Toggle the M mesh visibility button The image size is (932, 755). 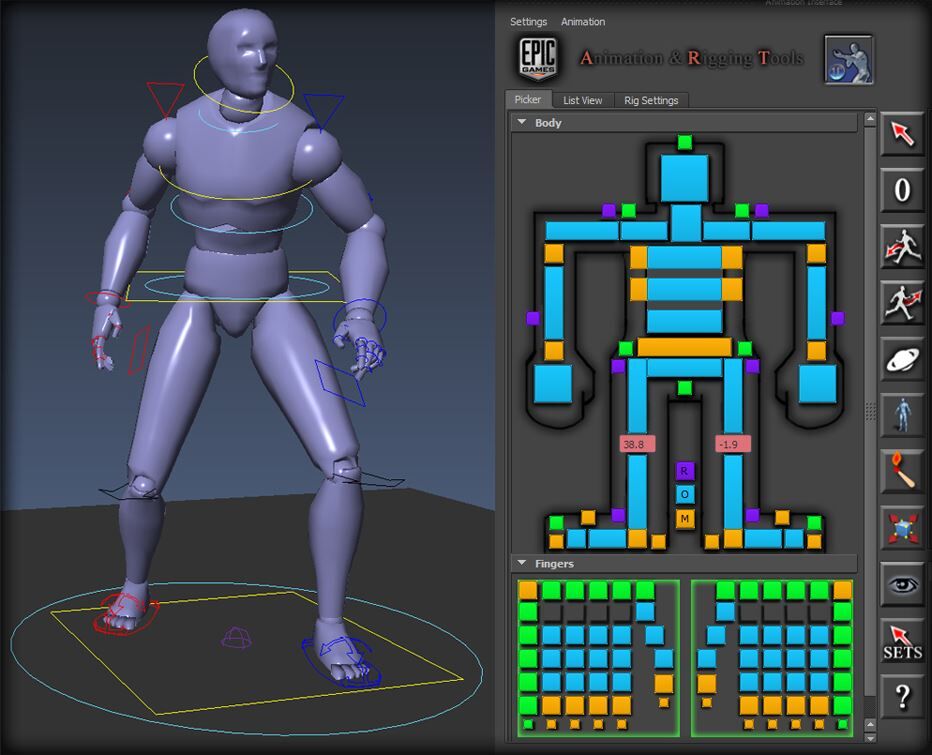pyautogui.click(x=683, y=518)
